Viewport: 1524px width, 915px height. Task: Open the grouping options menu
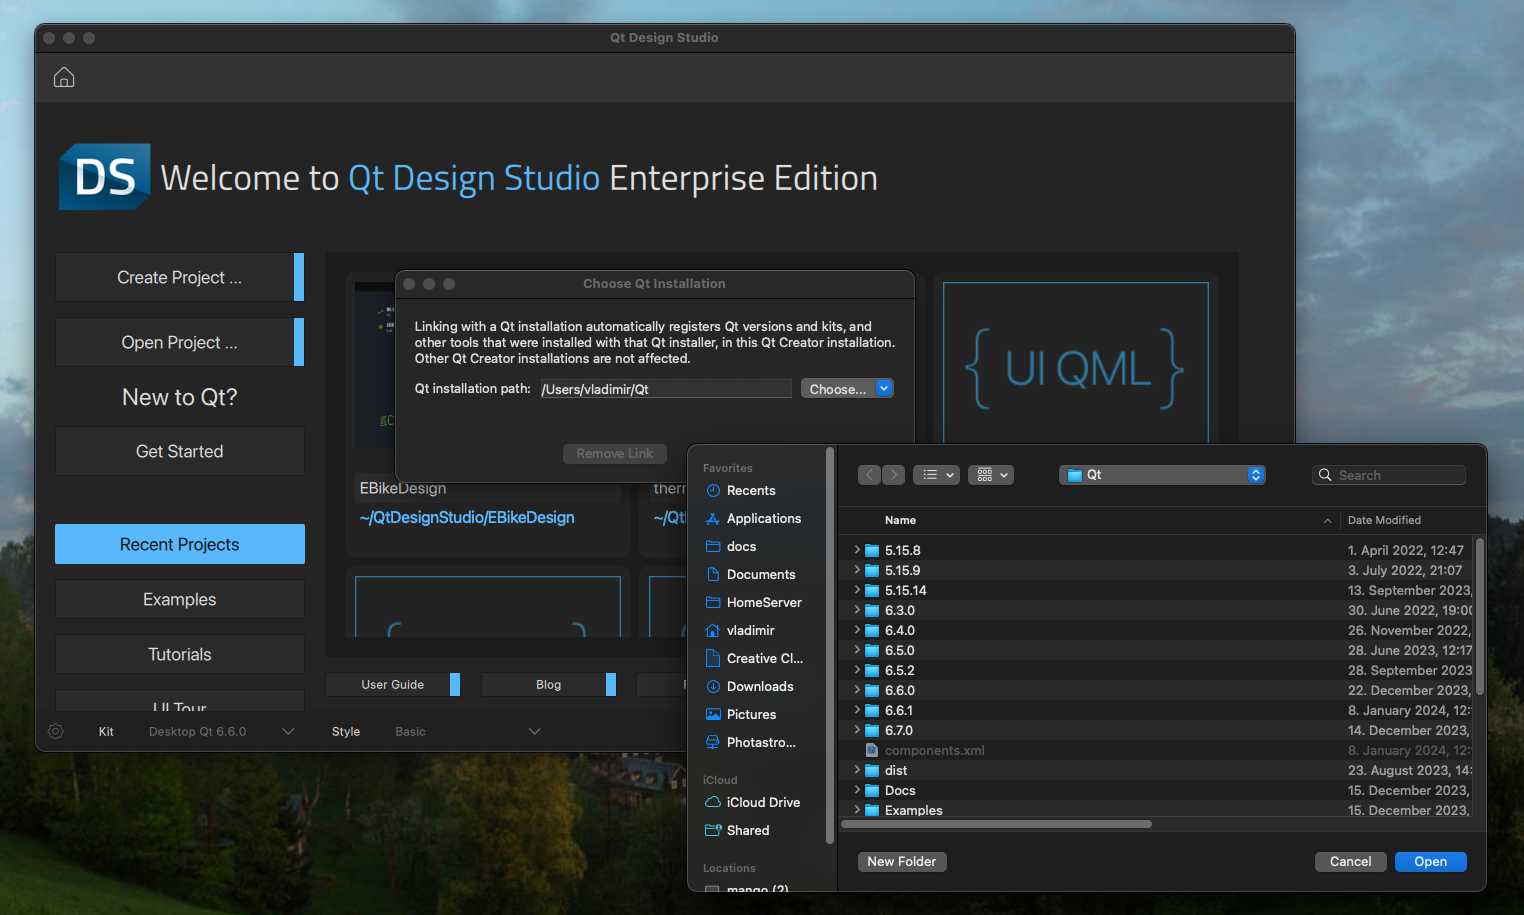click(991, 475)
